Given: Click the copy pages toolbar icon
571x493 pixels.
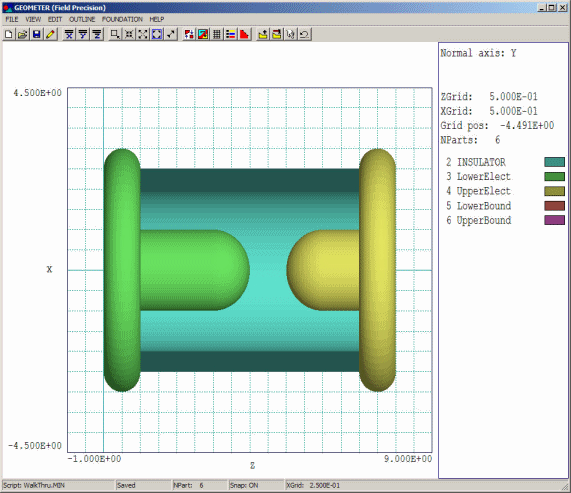Looking at the screenshot, I should tap(291, 35).
